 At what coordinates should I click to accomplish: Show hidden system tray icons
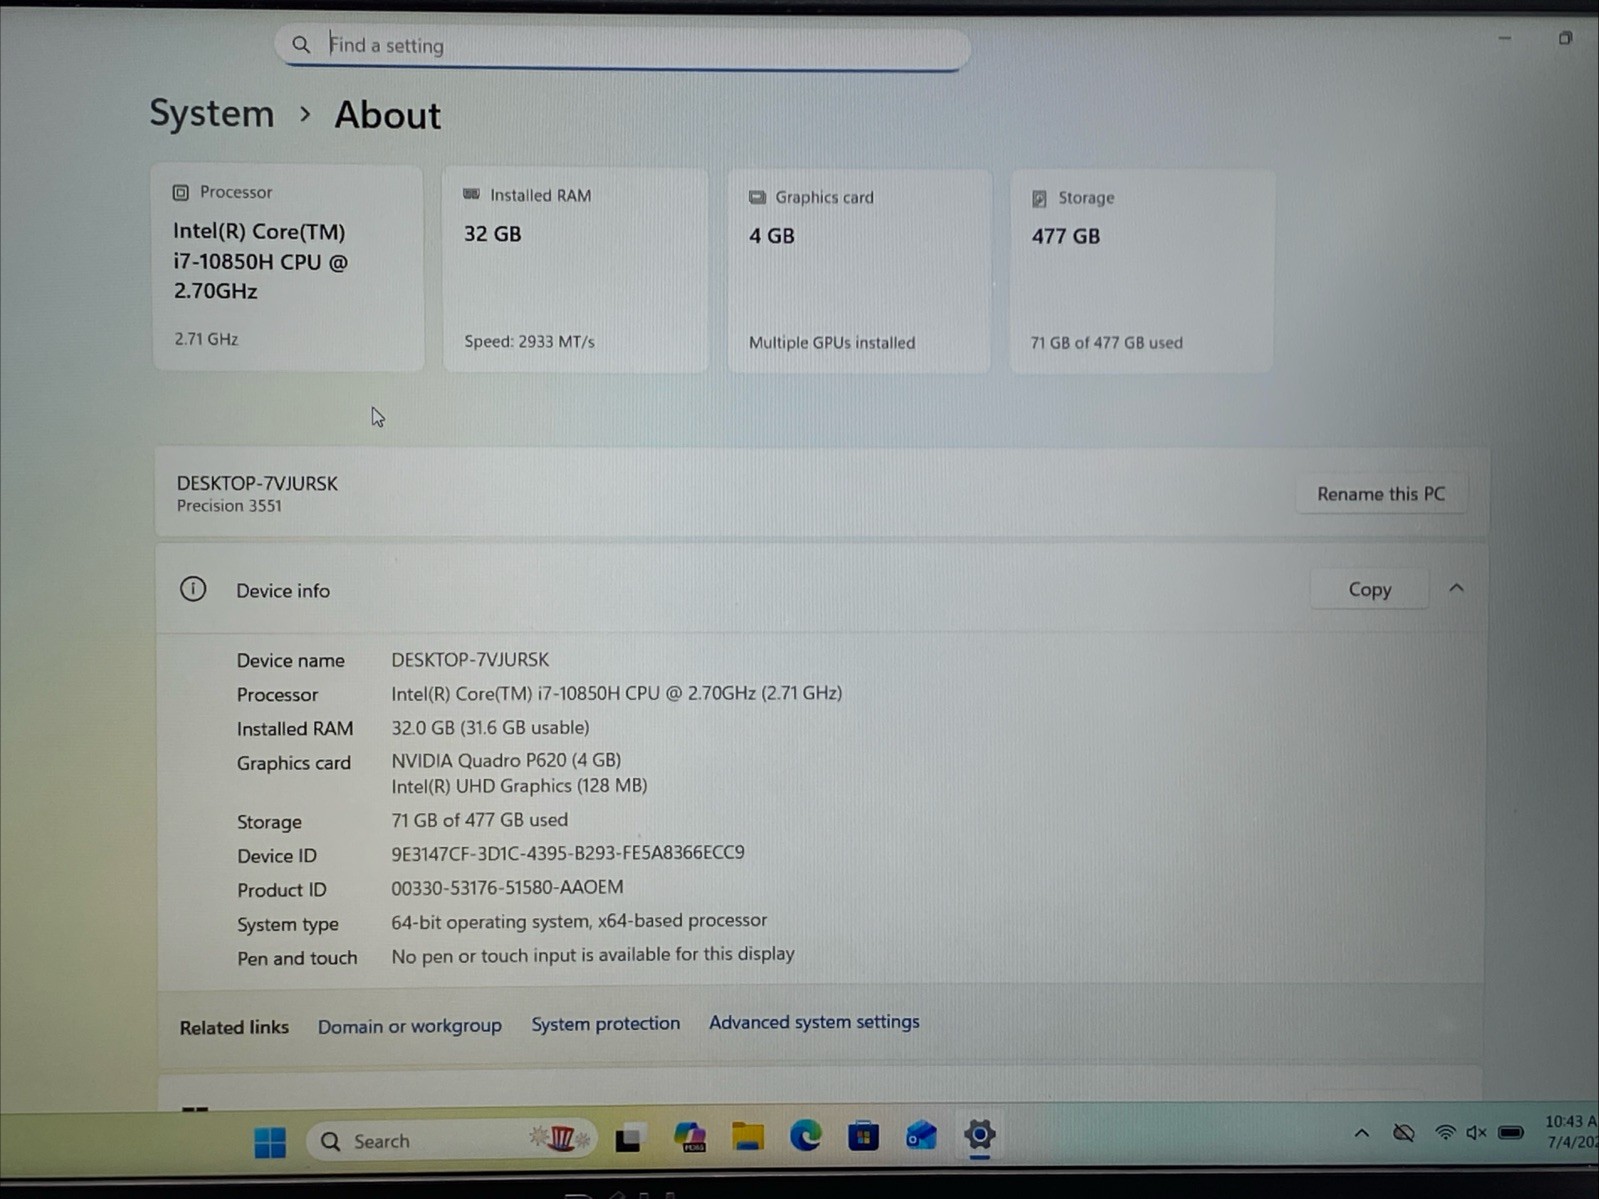tap(1361, 1133)
